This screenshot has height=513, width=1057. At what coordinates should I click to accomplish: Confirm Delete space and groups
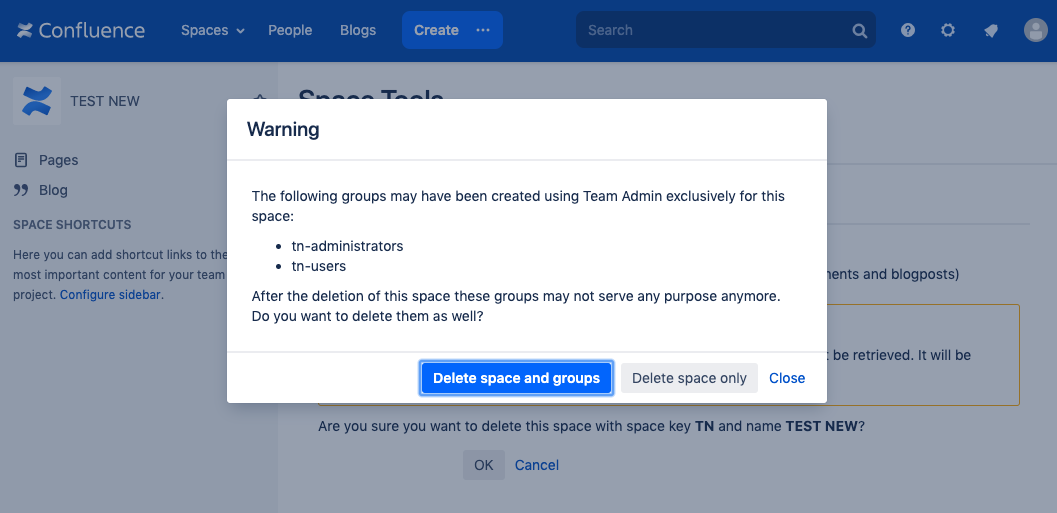point(516,378)
